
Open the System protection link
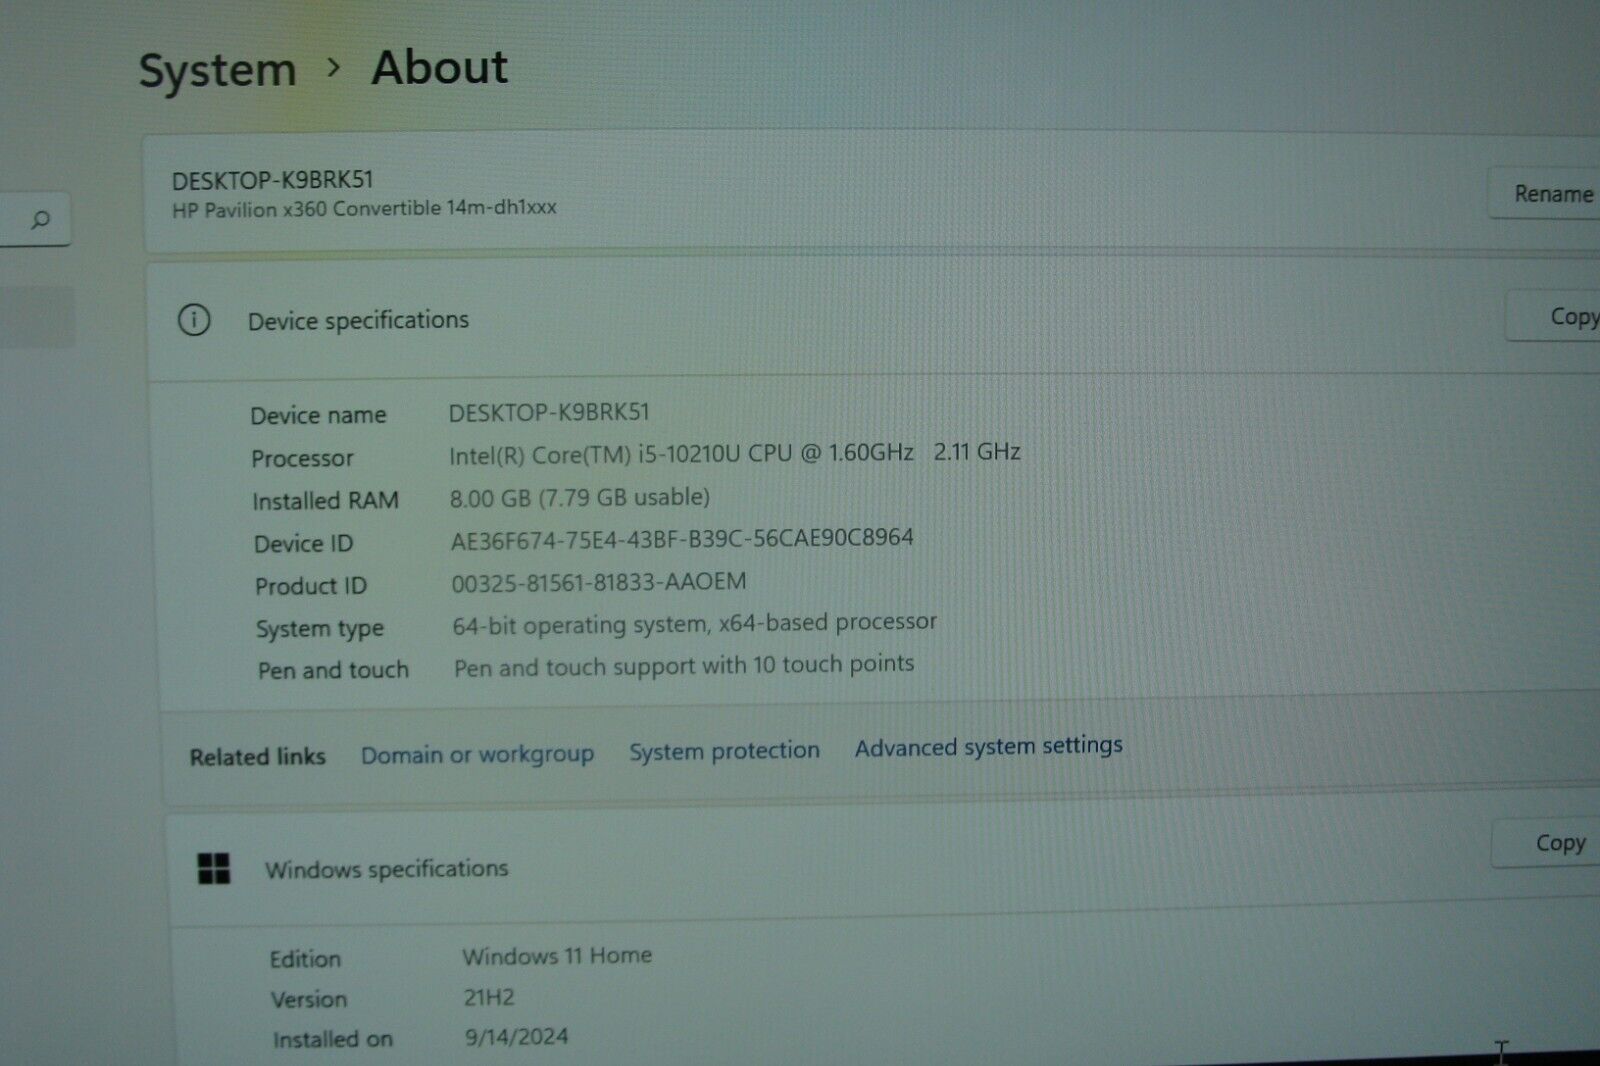click(724, 750)
